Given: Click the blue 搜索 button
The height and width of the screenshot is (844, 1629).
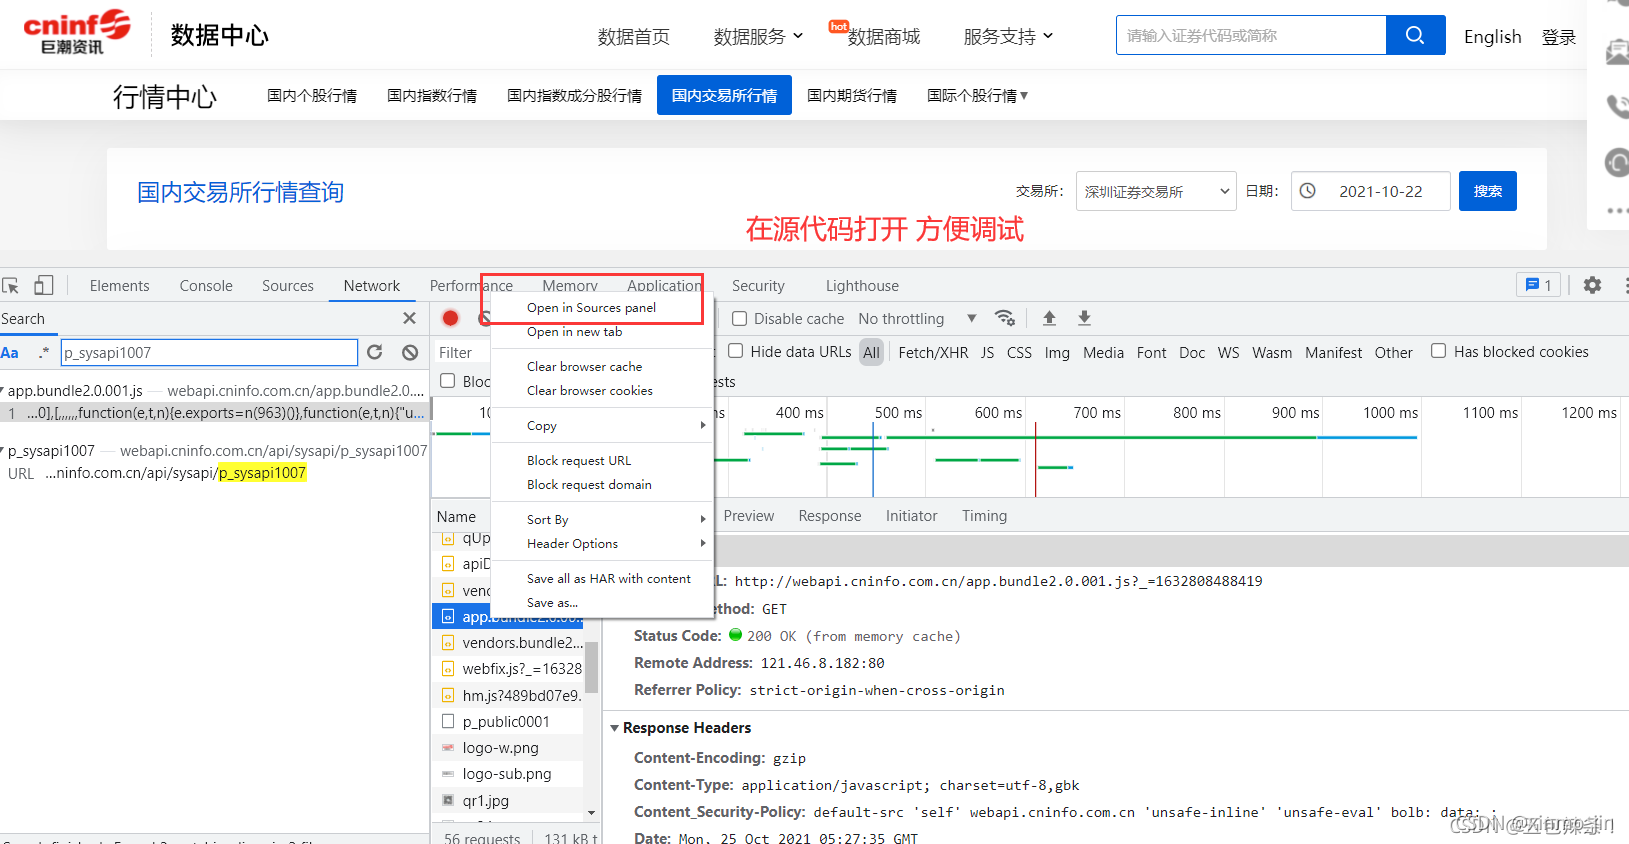Looking at the screenshot, I should click(x=1487, y=191).
